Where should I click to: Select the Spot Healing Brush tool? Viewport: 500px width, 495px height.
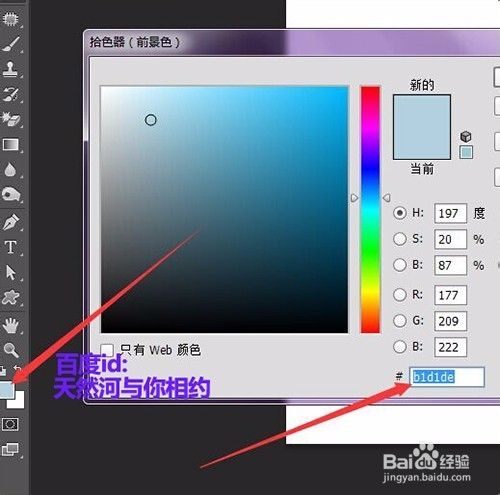coord(11,19)
